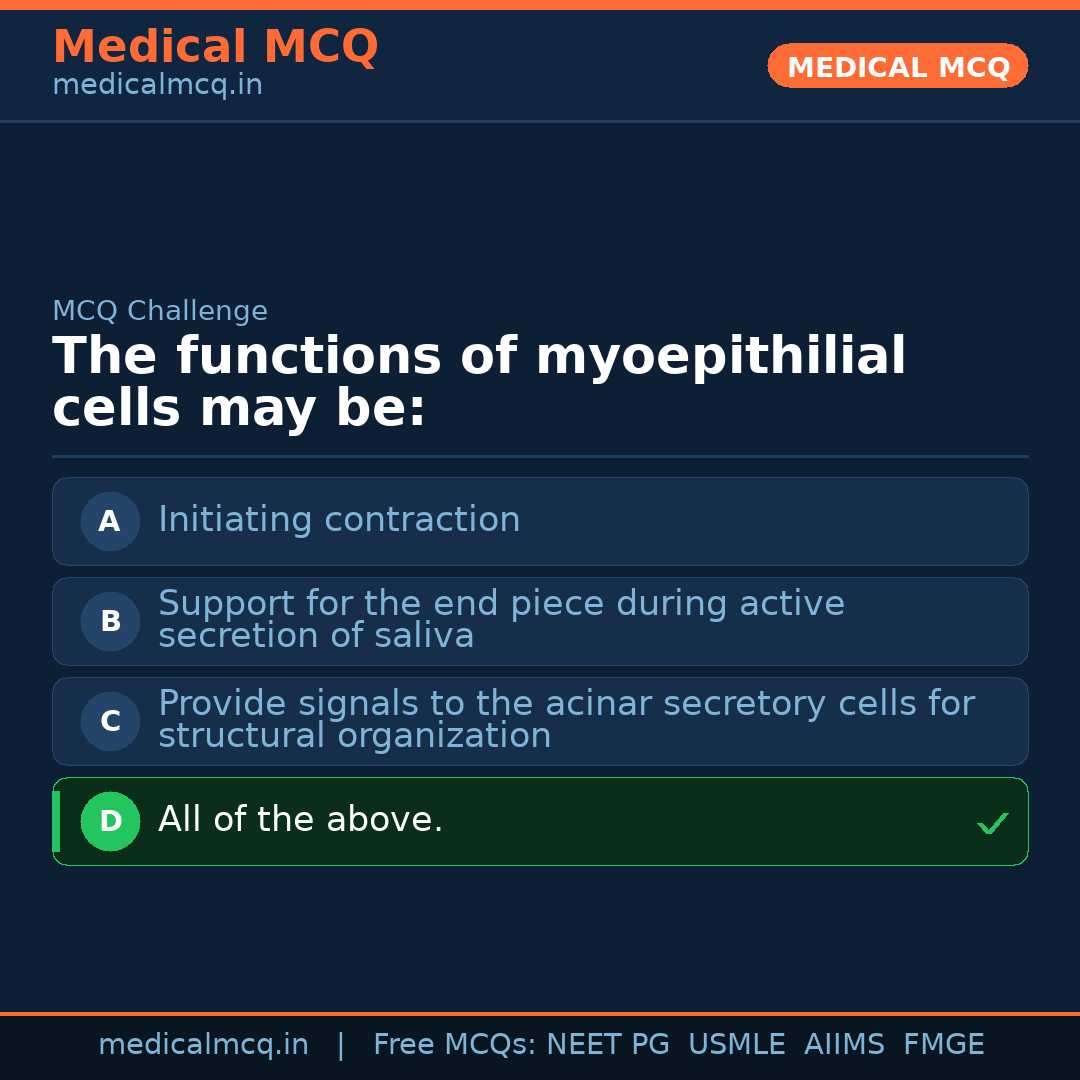This screenshot has height=1080, width=1080.
Task: Click the green D option circle
Action: click(110, 821)
